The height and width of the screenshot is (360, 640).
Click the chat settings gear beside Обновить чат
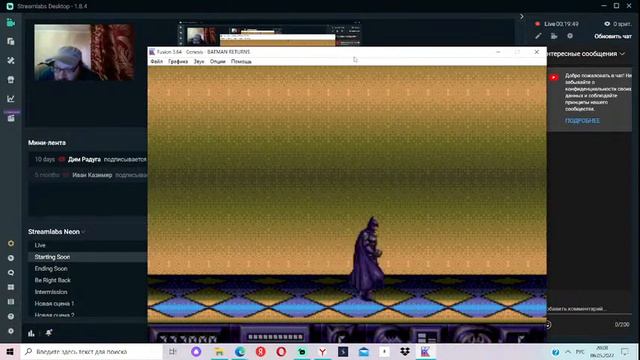570,36
